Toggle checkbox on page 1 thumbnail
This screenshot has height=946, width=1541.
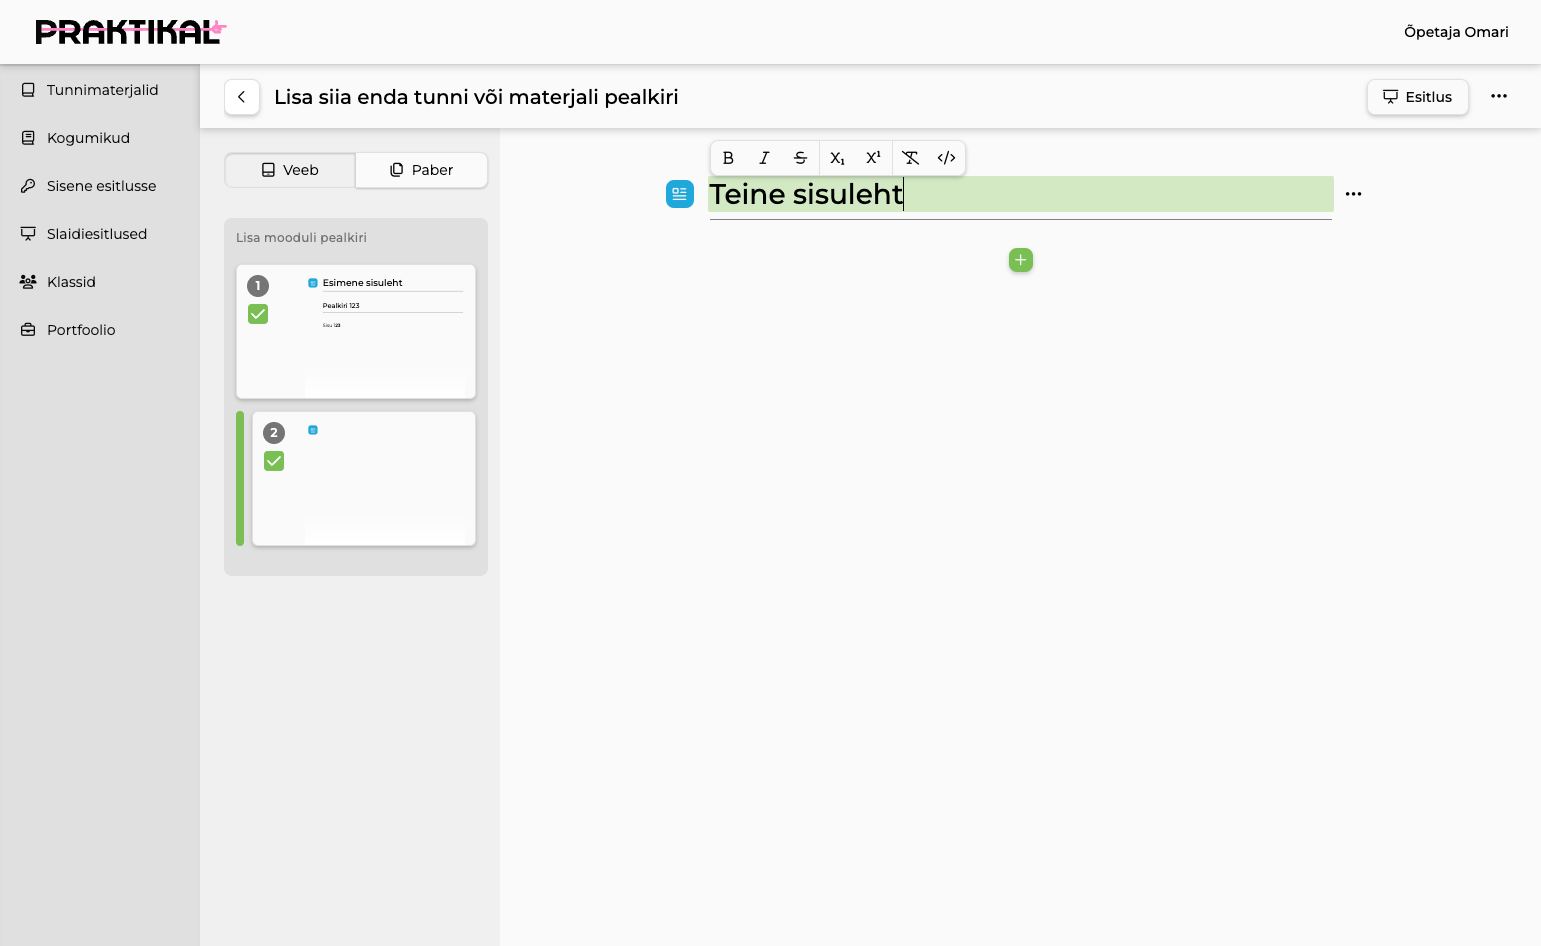[x=258, y=314]
